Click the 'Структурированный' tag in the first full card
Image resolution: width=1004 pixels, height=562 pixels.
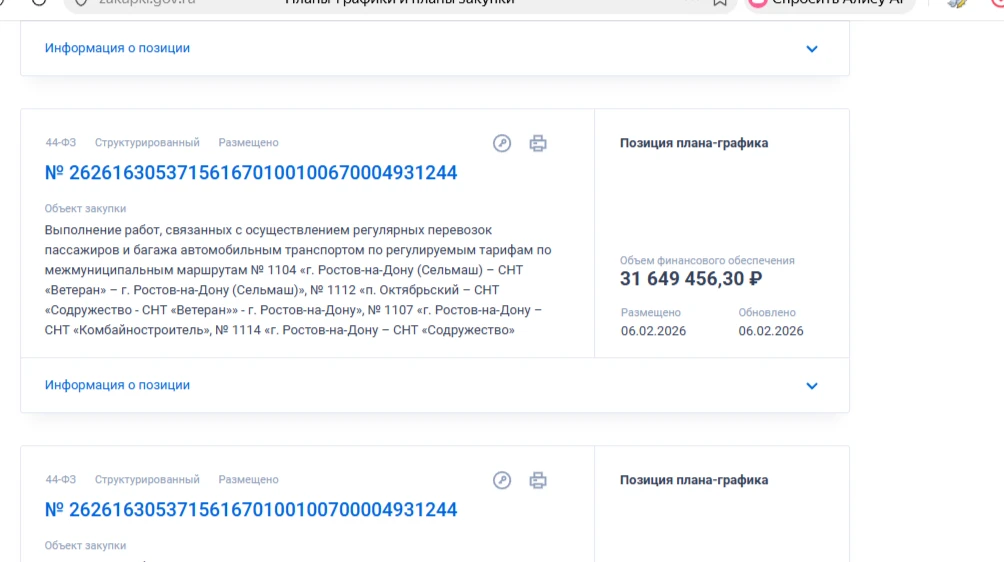coord(147,143)
